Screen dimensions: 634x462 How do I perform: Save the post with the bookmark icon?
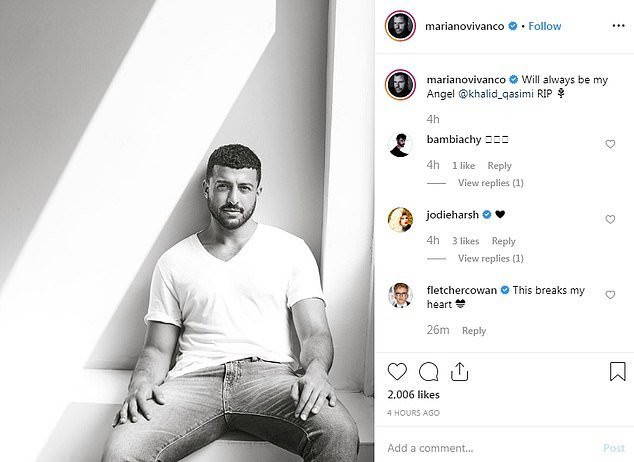click(617, 371)
